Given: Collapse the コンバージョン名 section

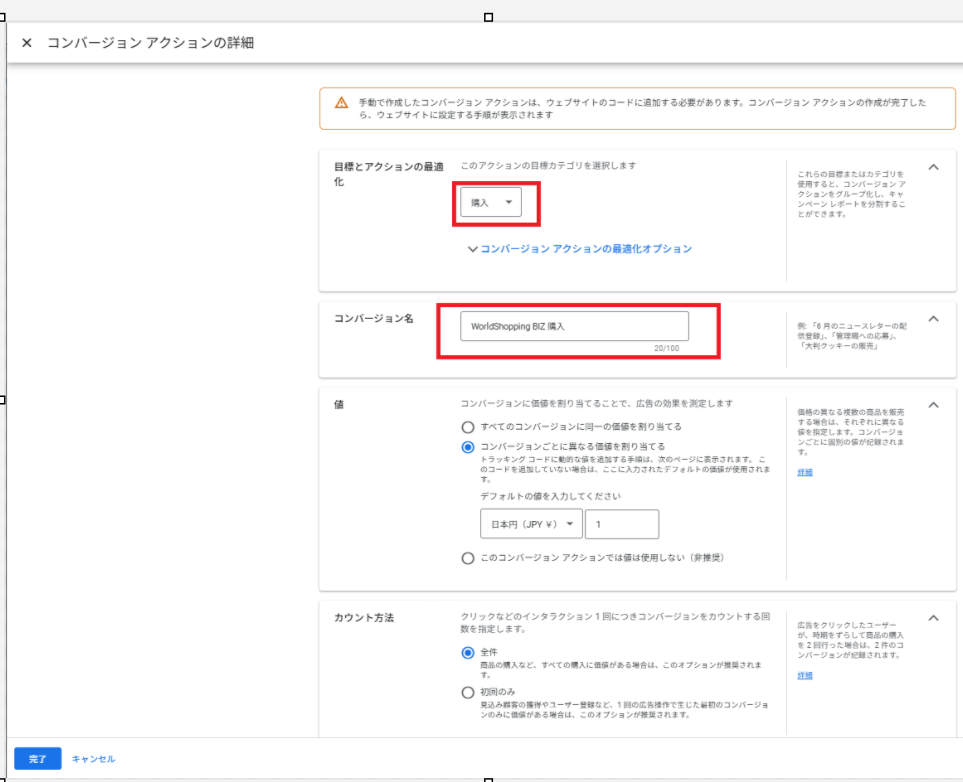Looking at the screenshot, I should pos(934,319).
